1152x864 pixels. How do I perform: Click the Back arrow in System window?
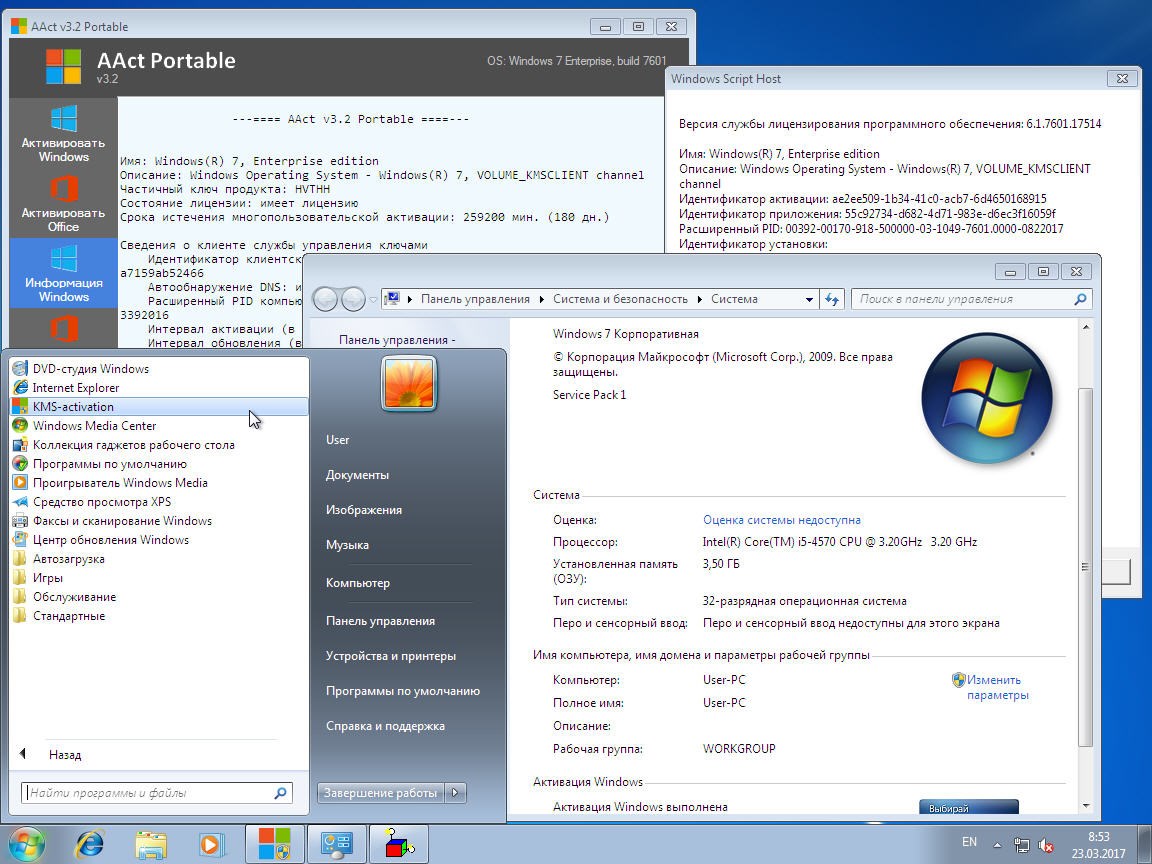click(325, 299)
